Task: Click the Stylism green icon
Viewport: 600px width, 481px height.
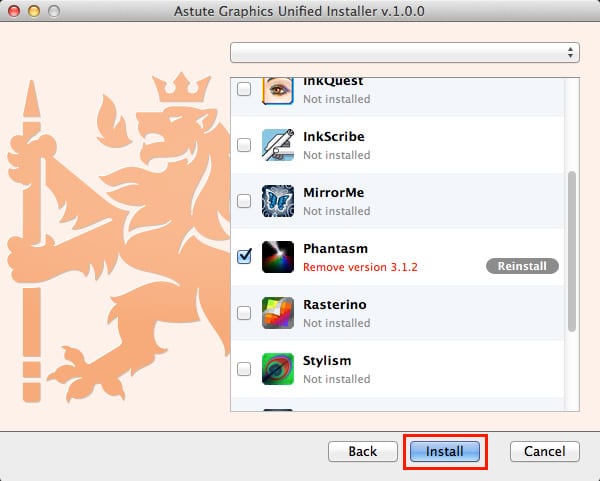Action: 278,369
